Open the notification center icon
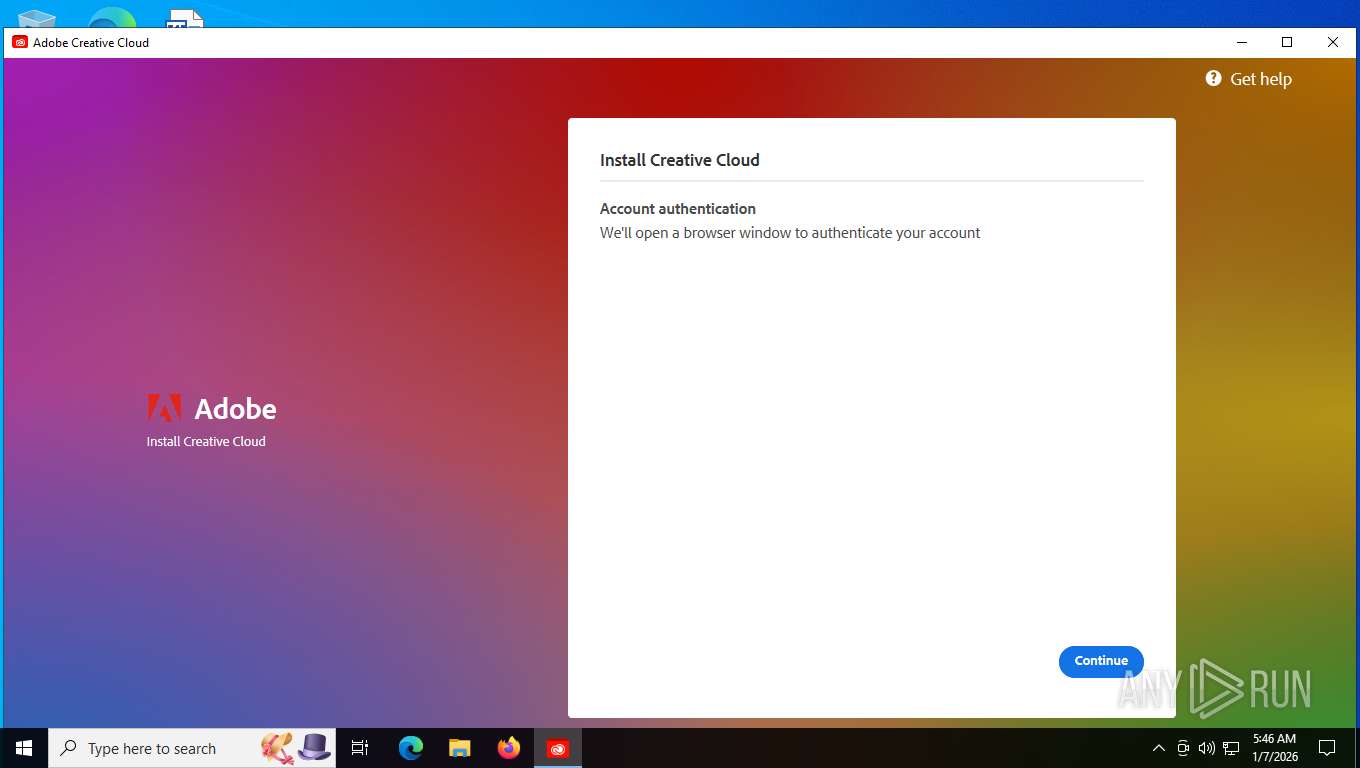Image resolution: width=1360 pixels, height=768 pixels. coord(1327,748)
